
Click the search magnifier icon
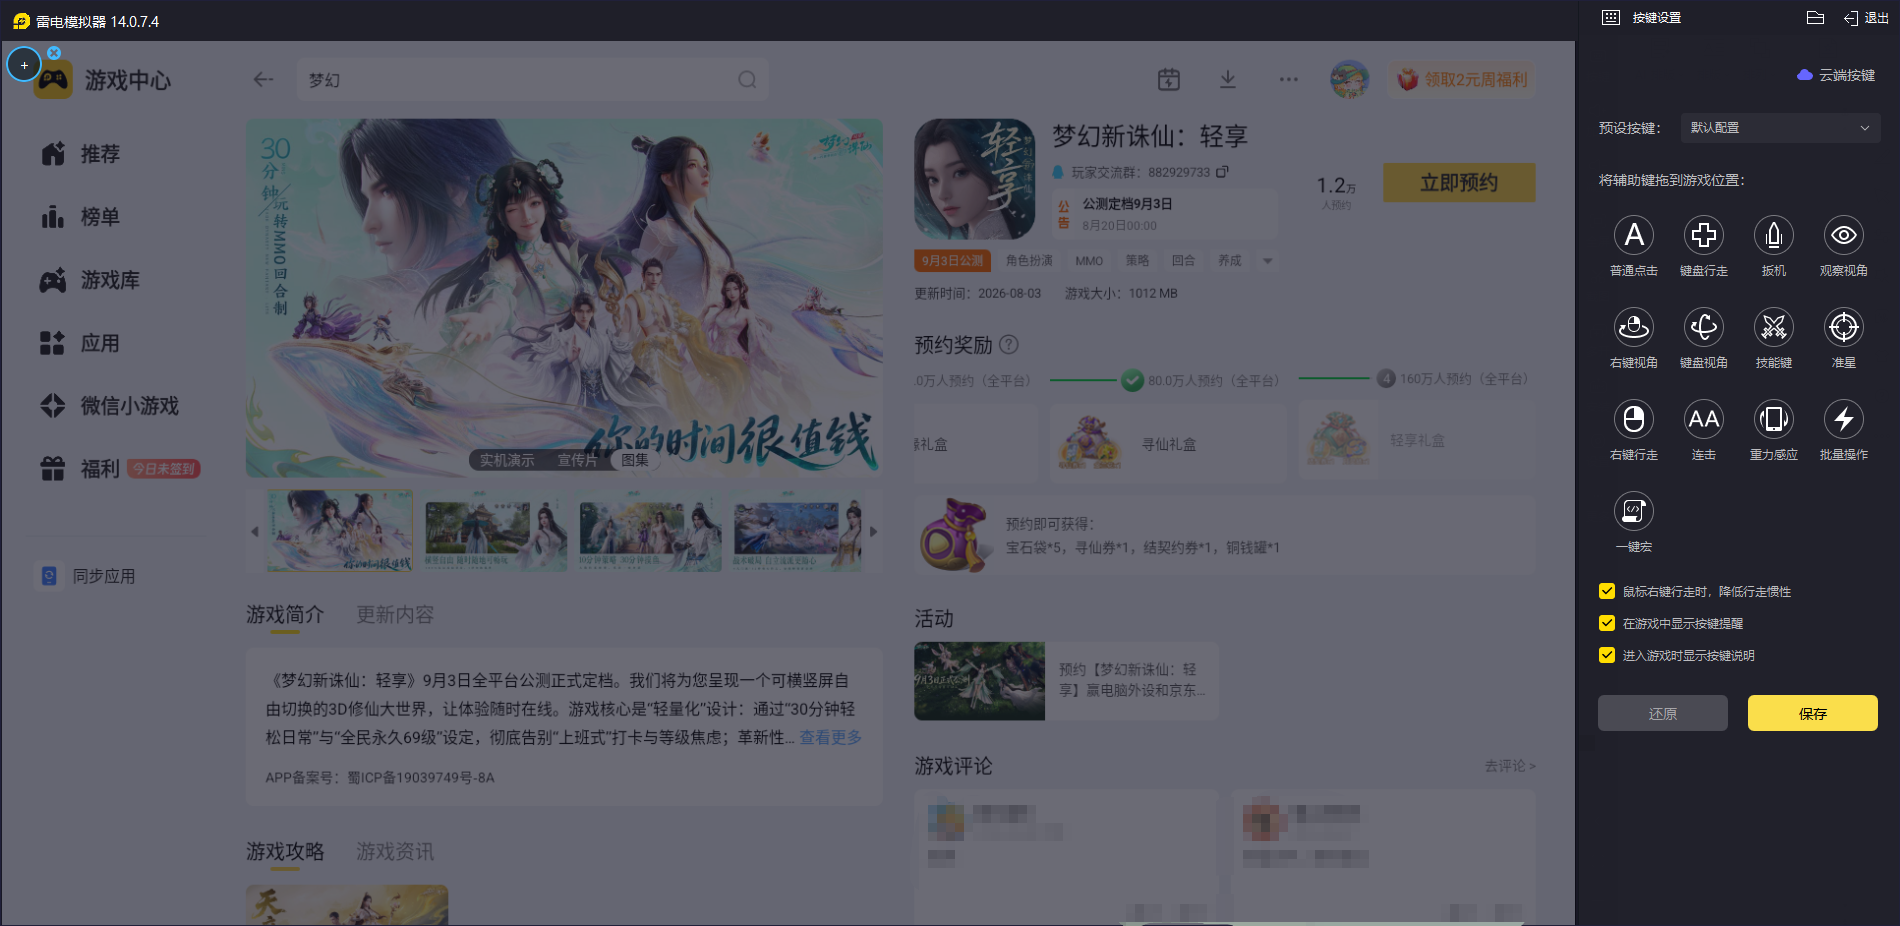tap(747, 80)
